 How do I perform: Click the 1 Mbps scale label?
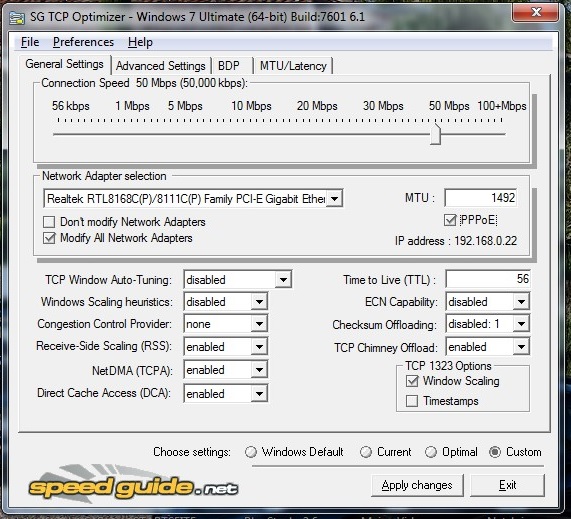132,106
